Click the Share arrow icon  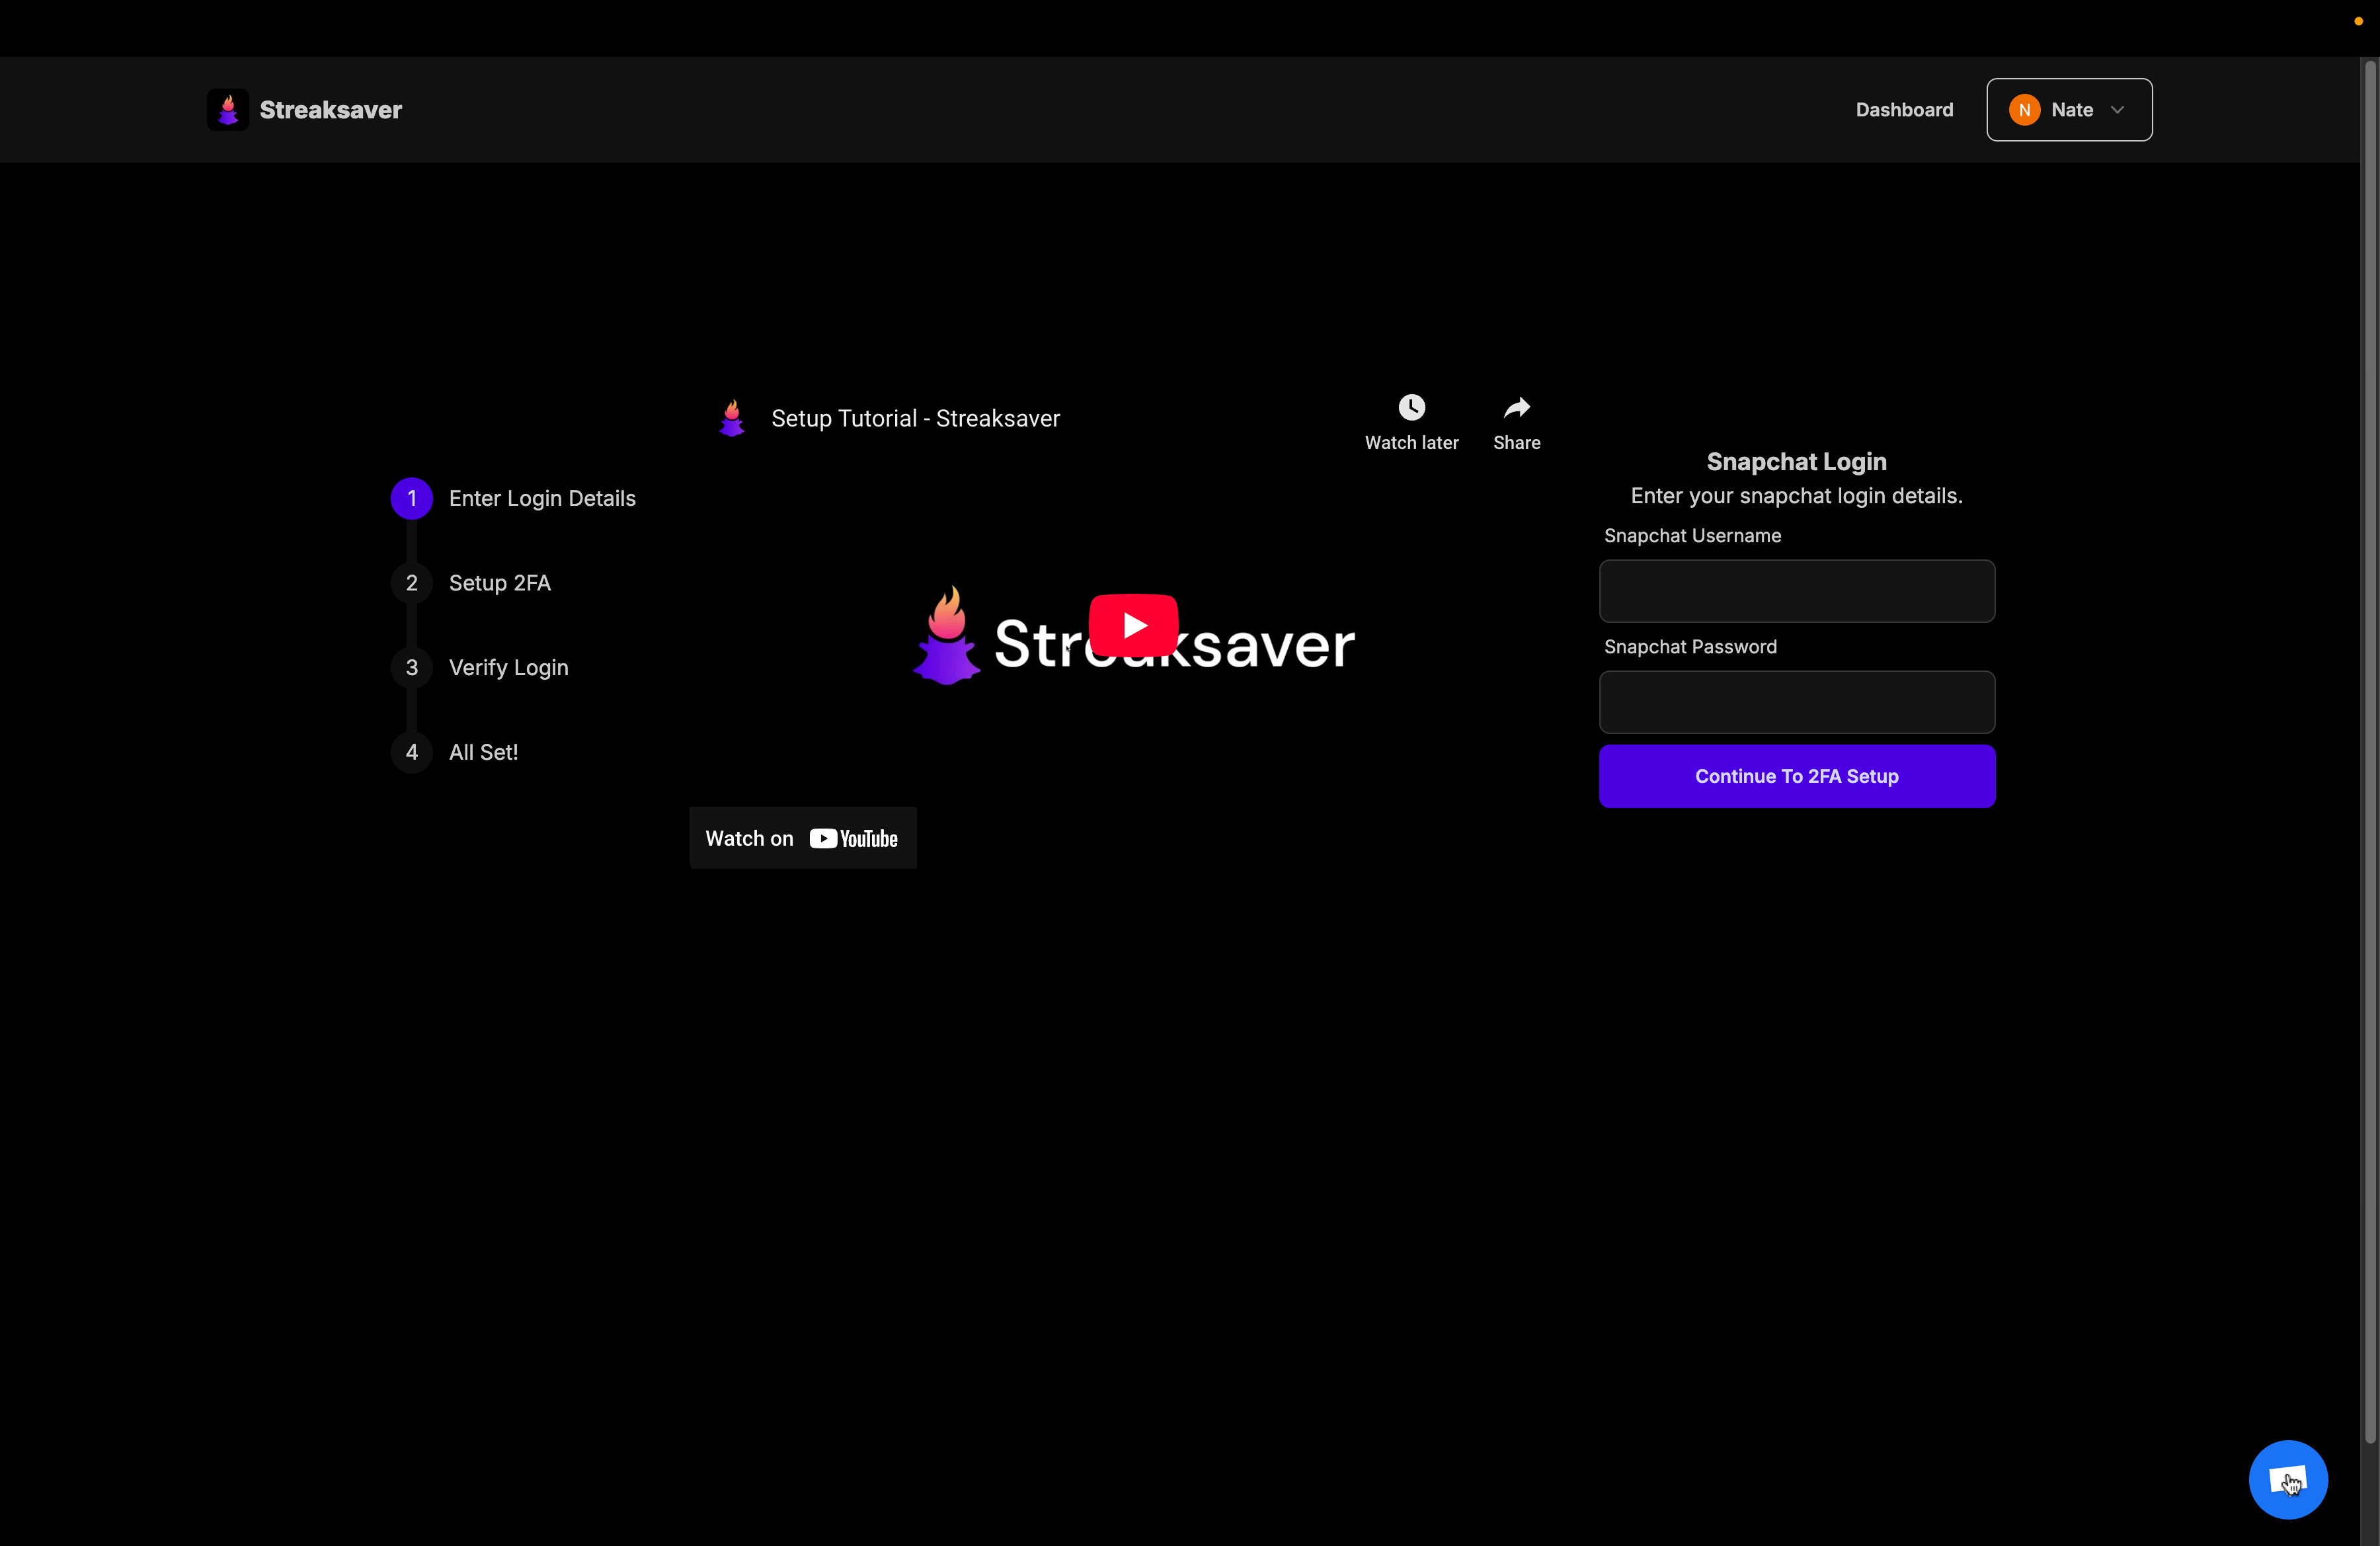[x=1517, y=407]
